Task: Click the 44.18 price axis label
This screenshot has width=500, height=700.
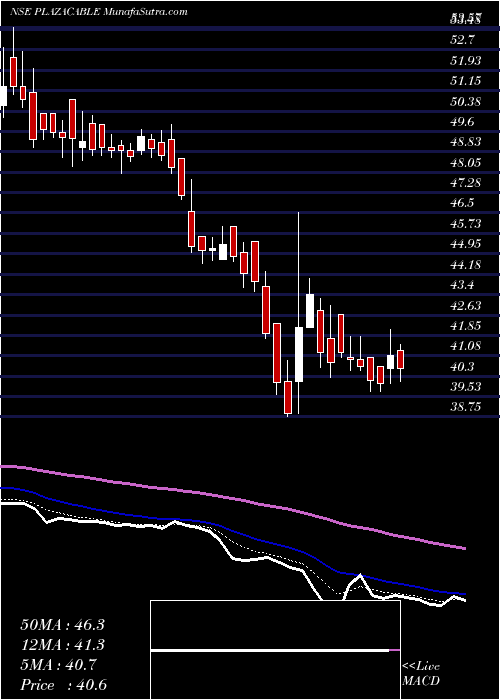Action: (466, 265)
